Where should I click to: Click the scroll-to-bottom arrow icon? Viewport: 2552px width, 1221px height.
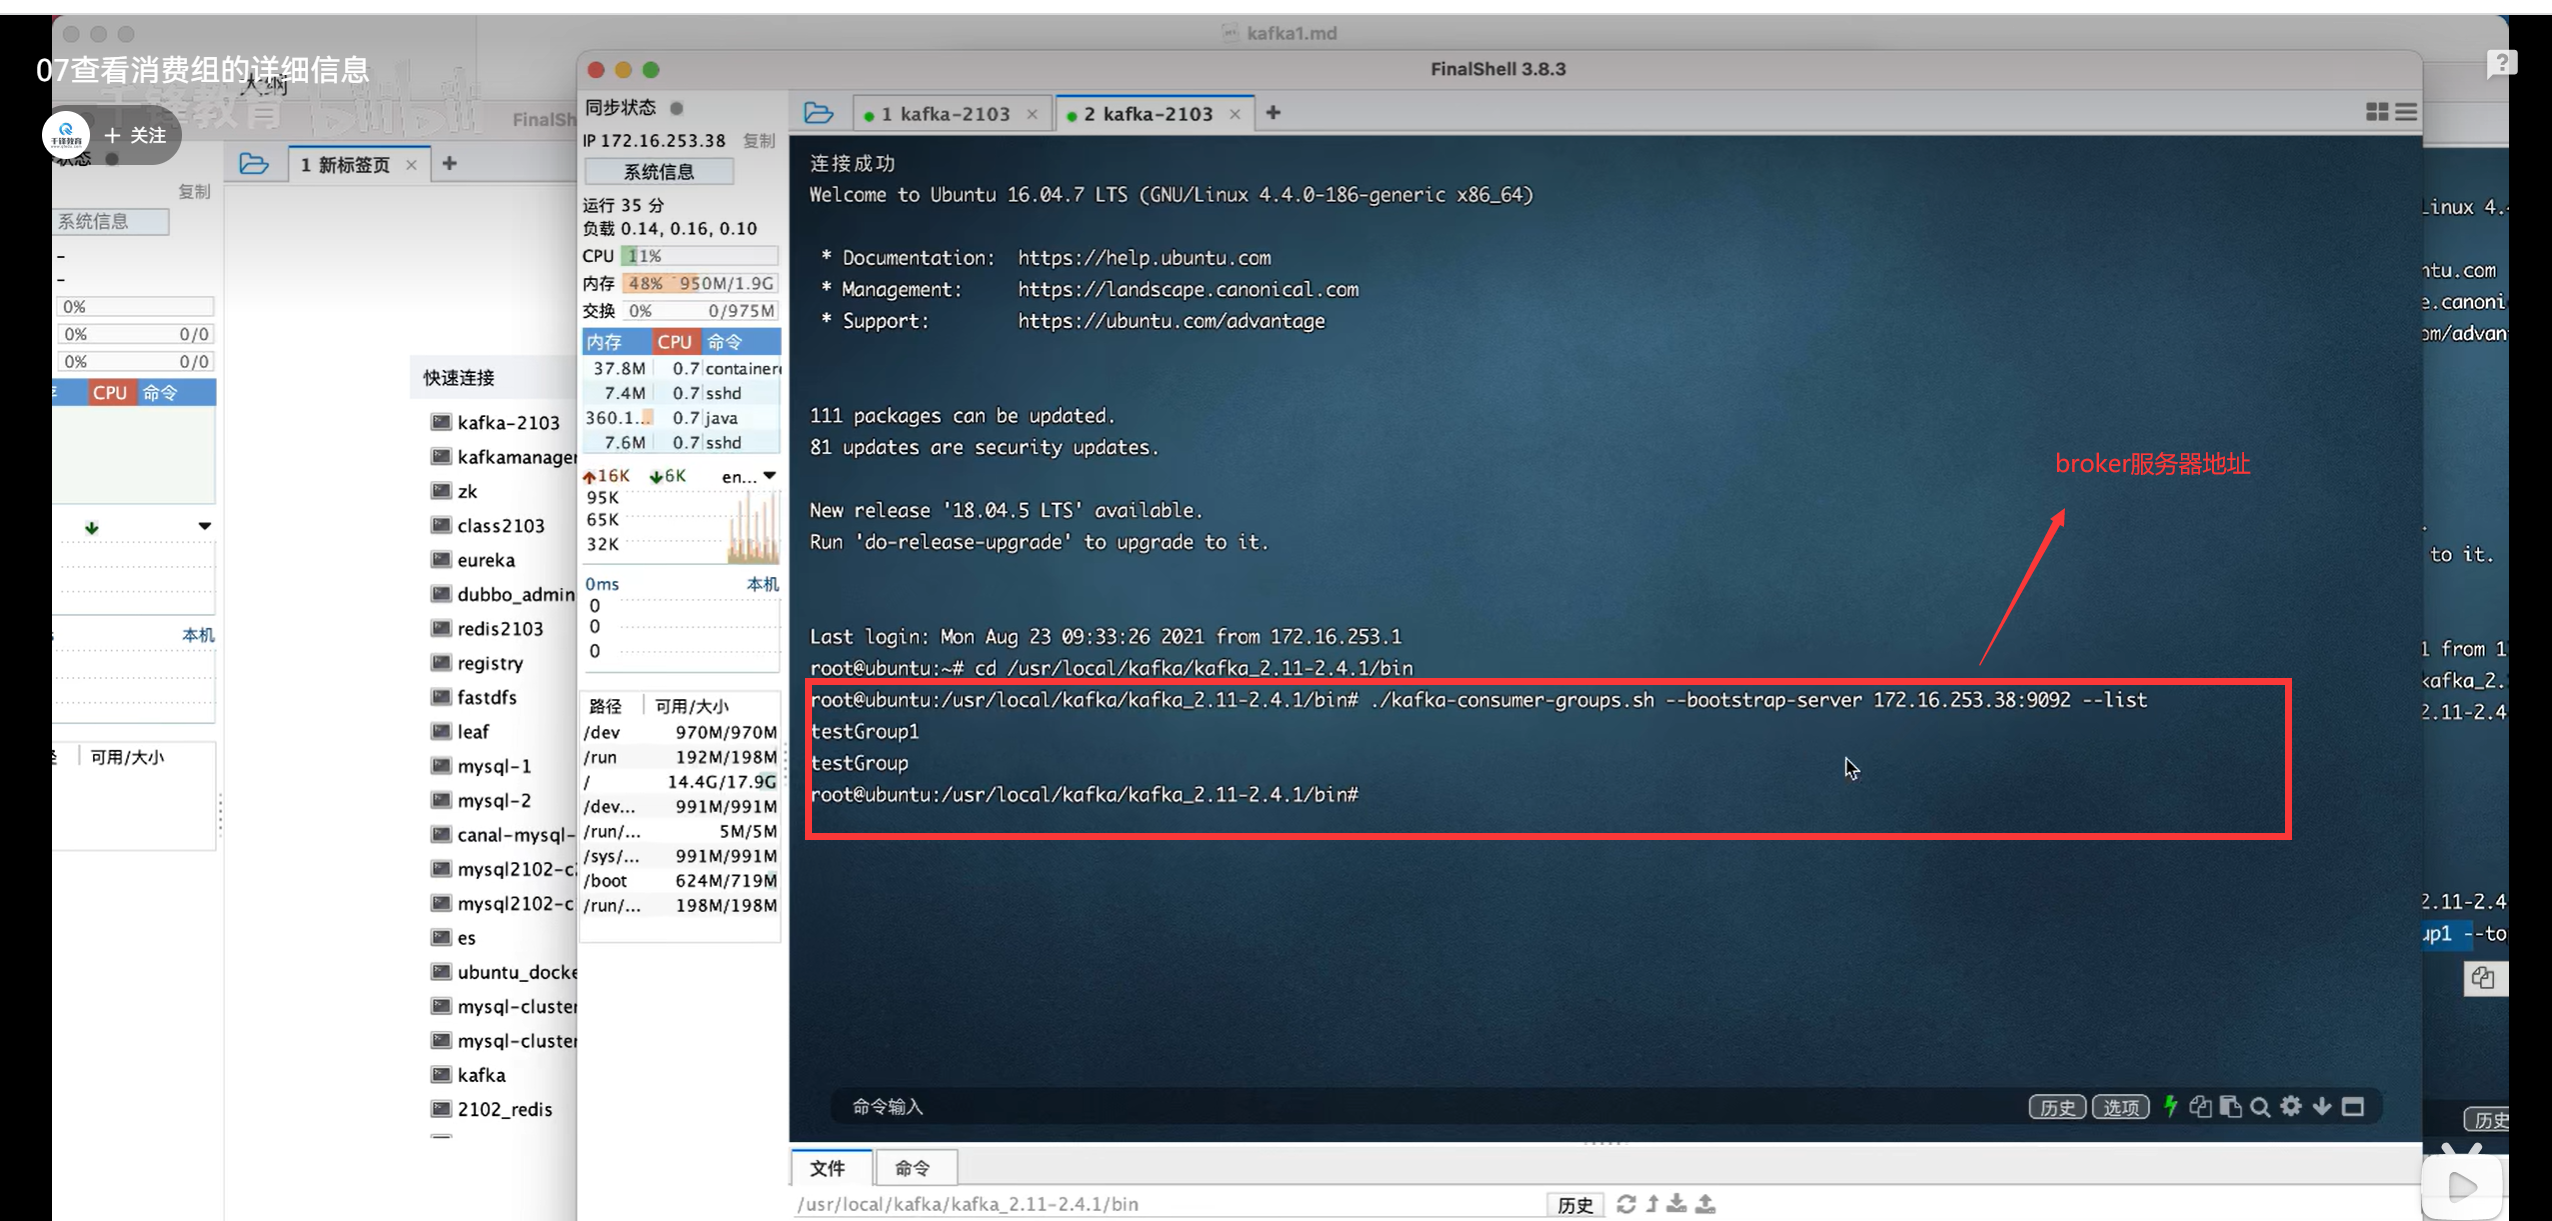pyautogui.click(x=2322, y=1106)
